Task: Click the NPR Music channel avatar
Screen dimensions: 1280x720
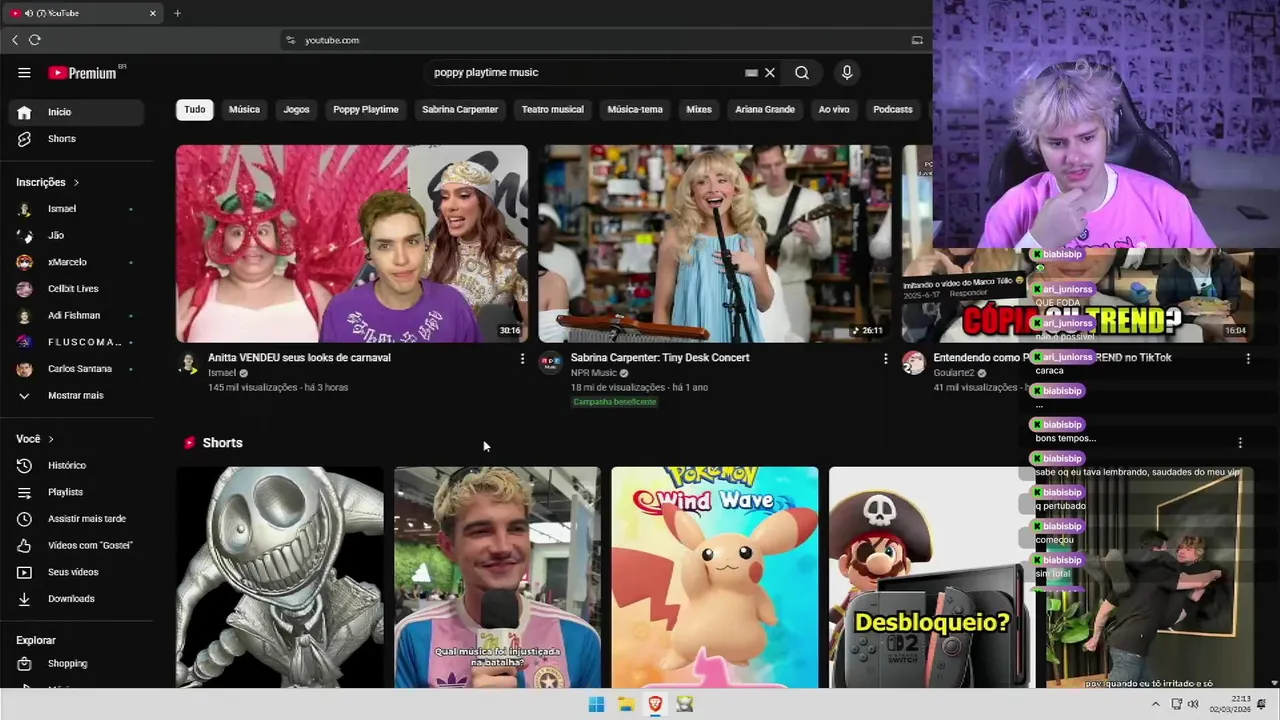Action: pyautogui.click(x=551, y=363)
